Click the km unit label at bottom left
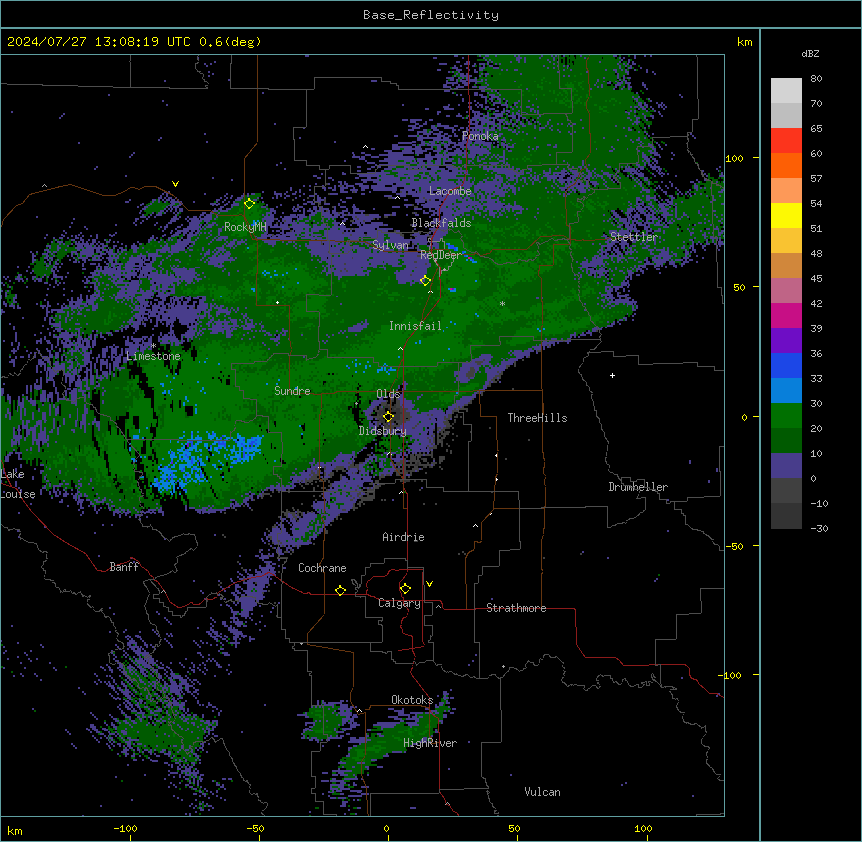 click(15, 831)
